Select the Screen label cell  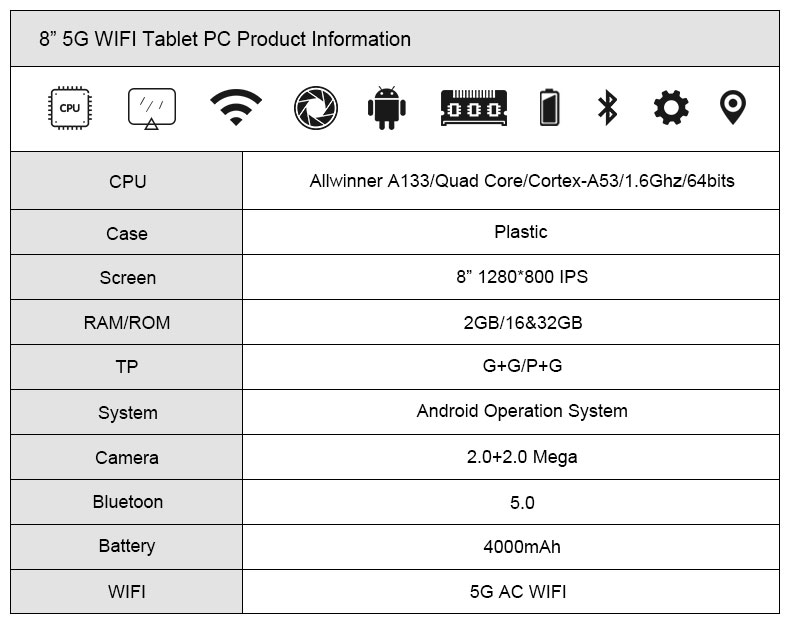coord(126,277)
